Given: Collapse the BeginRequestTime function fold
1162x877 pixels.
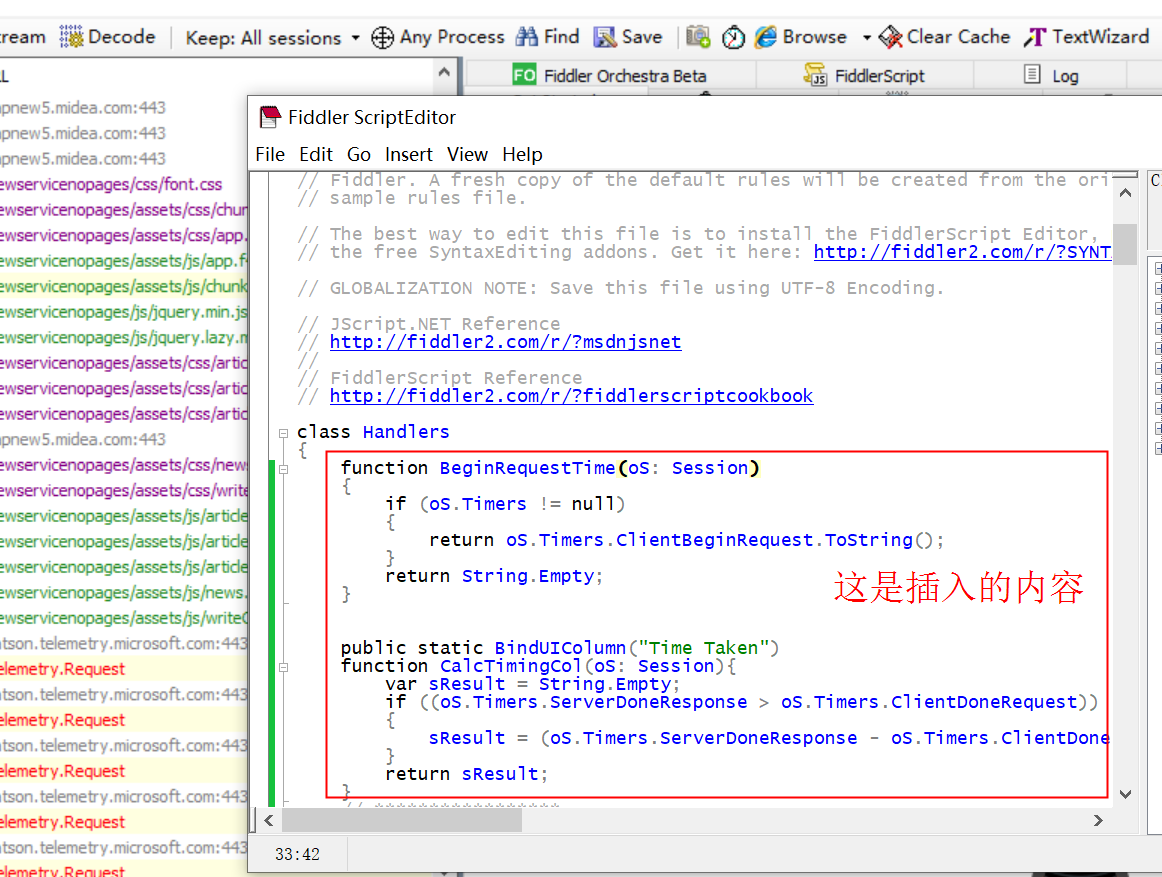Looking at the screenshot, I should pos(283,469).
